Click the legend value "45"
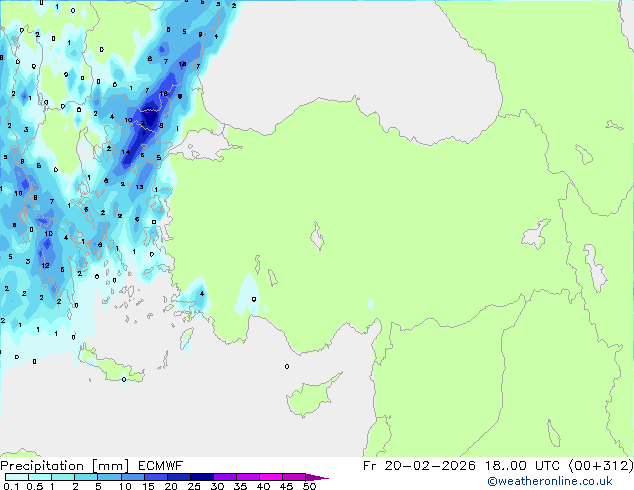634x490 pixels. coord(286,486)
